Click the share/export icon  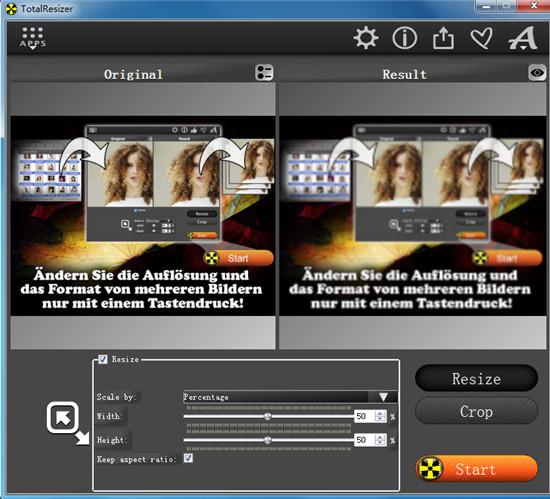443,38
